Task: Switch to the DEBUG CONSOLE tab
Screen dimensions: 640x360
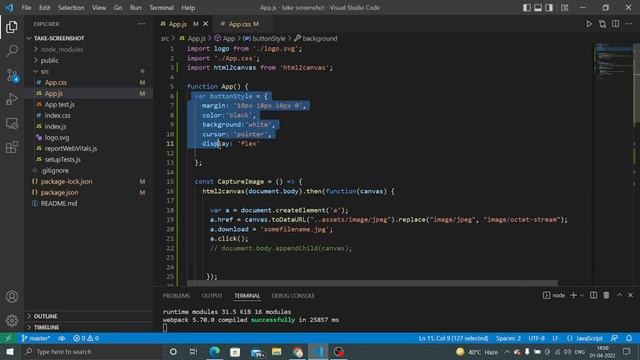Action: pyautogui.click(x=293, y=296)
